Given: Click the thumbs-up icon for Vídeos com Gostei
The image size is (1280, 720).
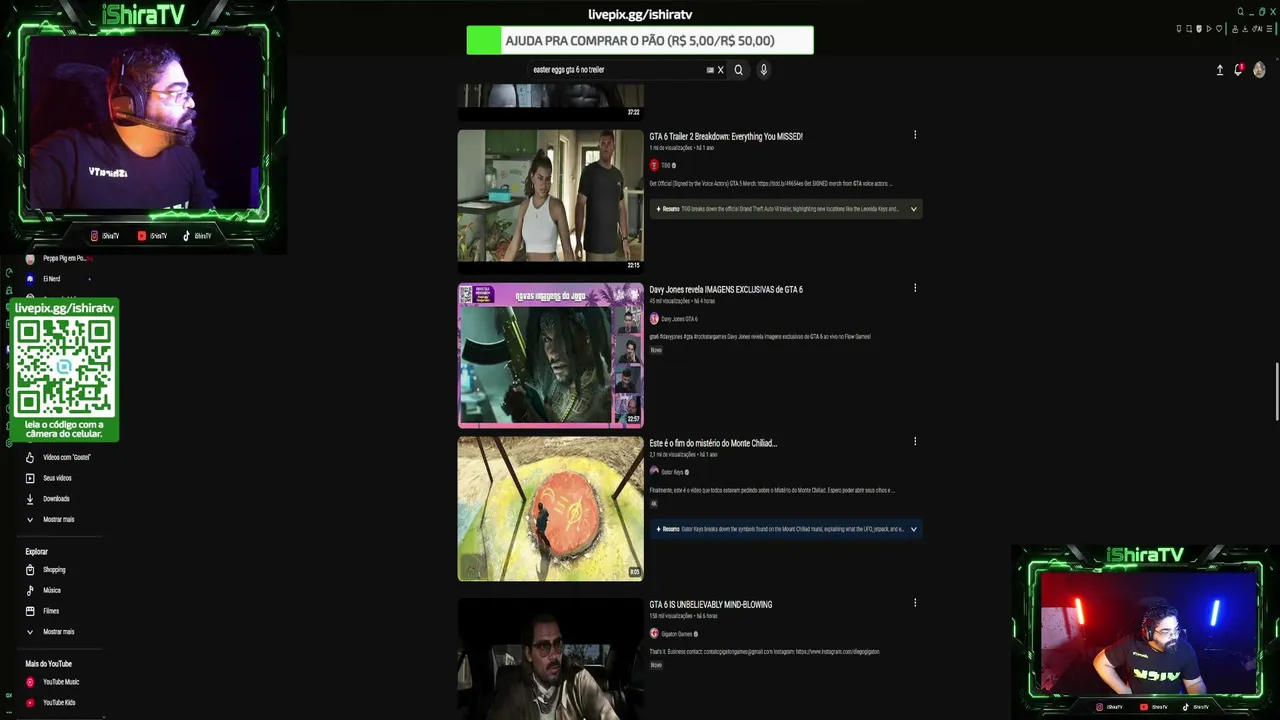Looking at the screenshot, I should (30, 457).
